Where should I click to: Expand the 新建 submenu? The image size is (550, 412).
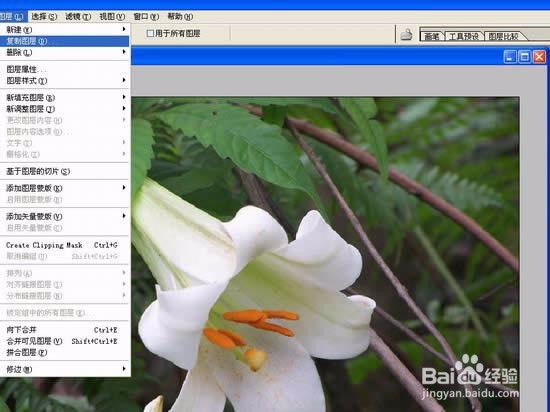65,29
